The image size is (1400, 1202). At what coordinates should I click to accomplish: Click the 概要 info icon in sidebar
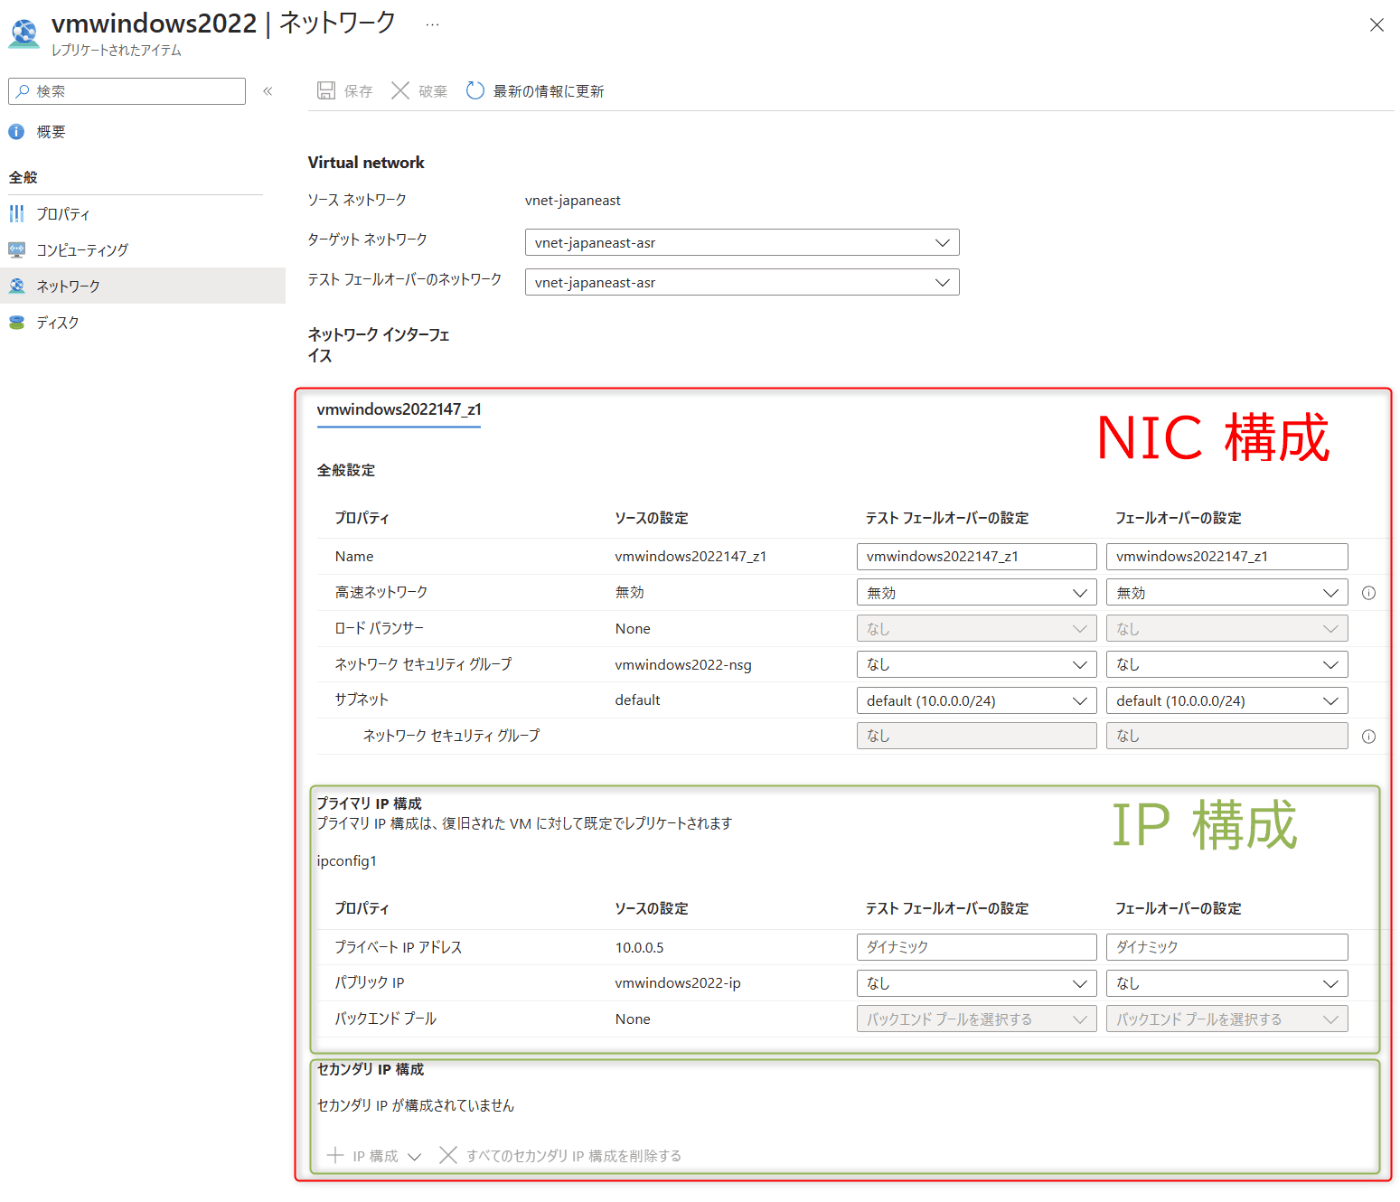click(16, 132)
